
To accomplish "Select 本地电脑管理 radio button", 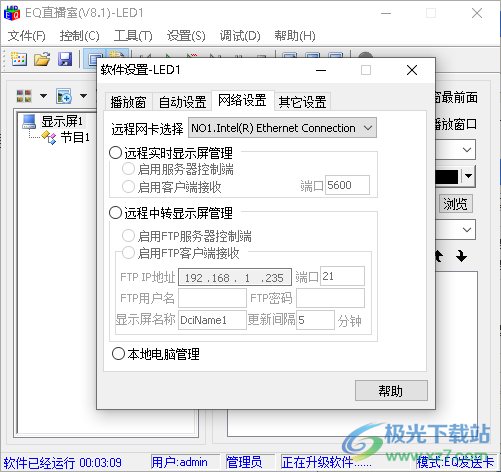I will coord(118,354).
